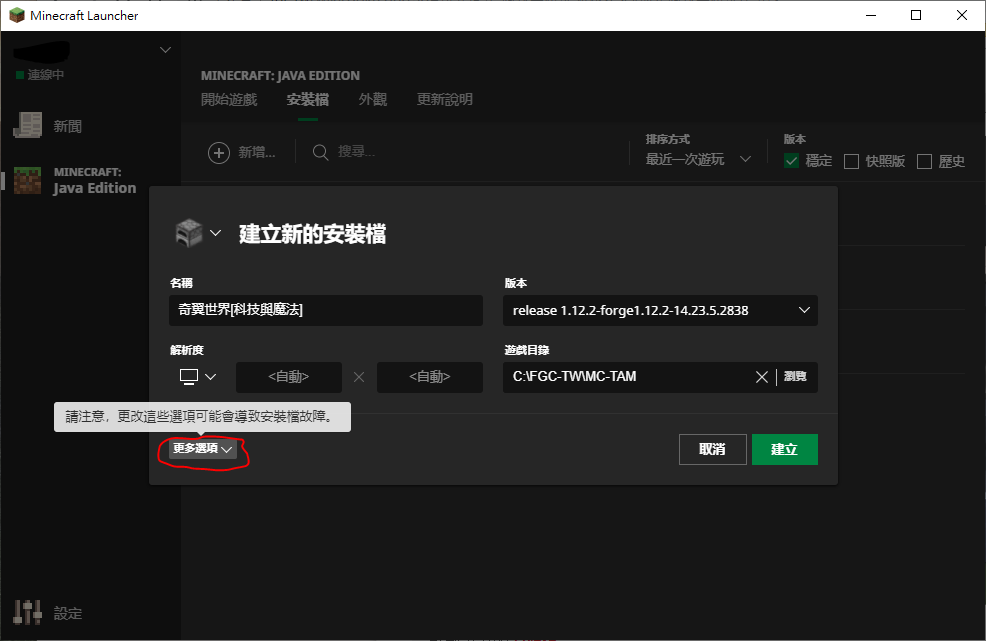This screenshot has height=641, width=986.
Task: Enable the 快照版 snapshot checkbox
Action: pos(852,161)
